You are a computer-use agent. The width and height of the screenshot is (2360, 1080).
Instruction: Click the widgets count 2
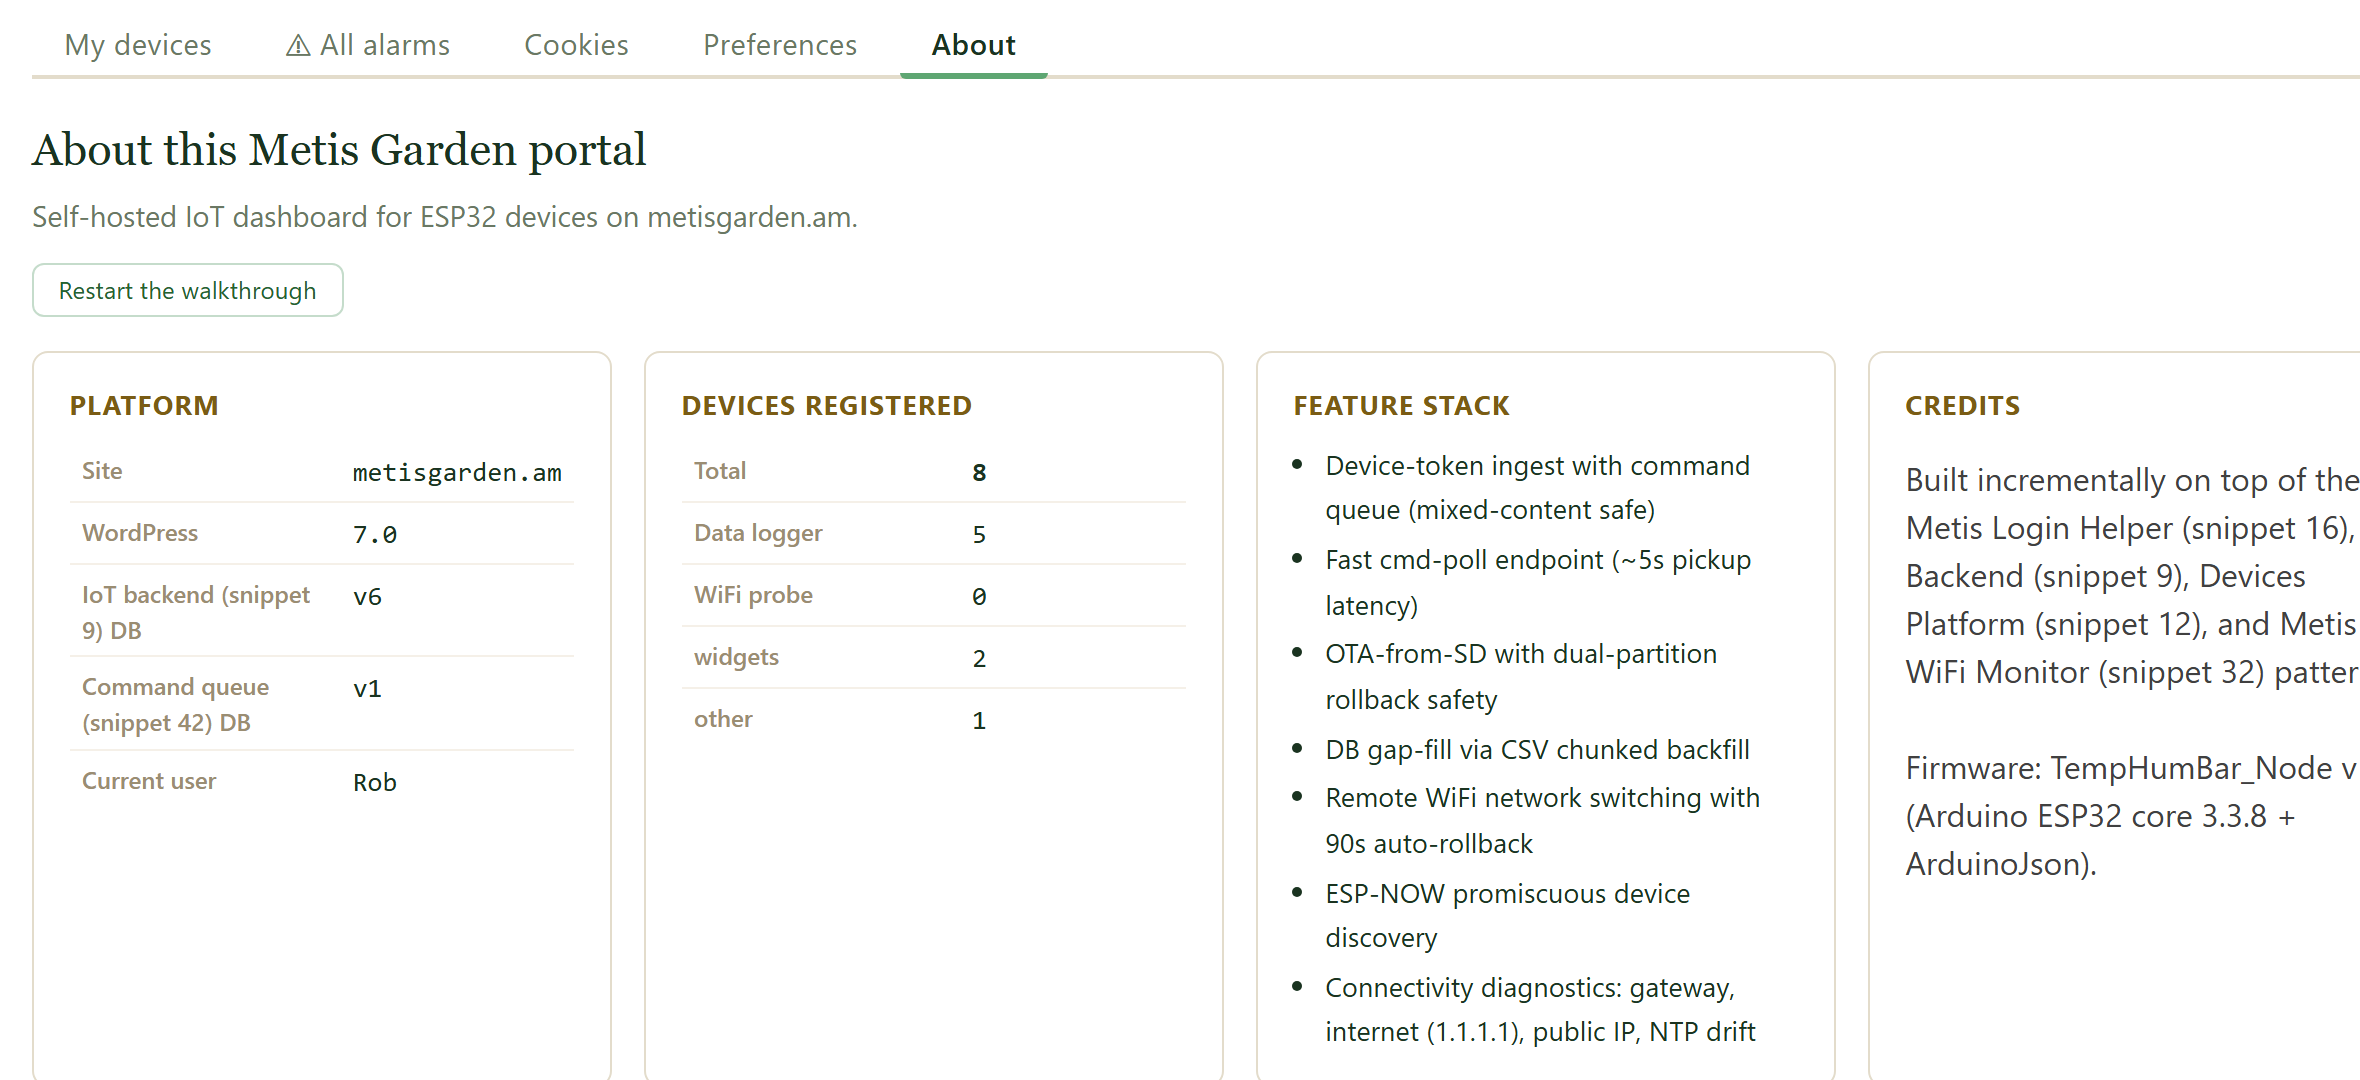(x=979, y=659)
